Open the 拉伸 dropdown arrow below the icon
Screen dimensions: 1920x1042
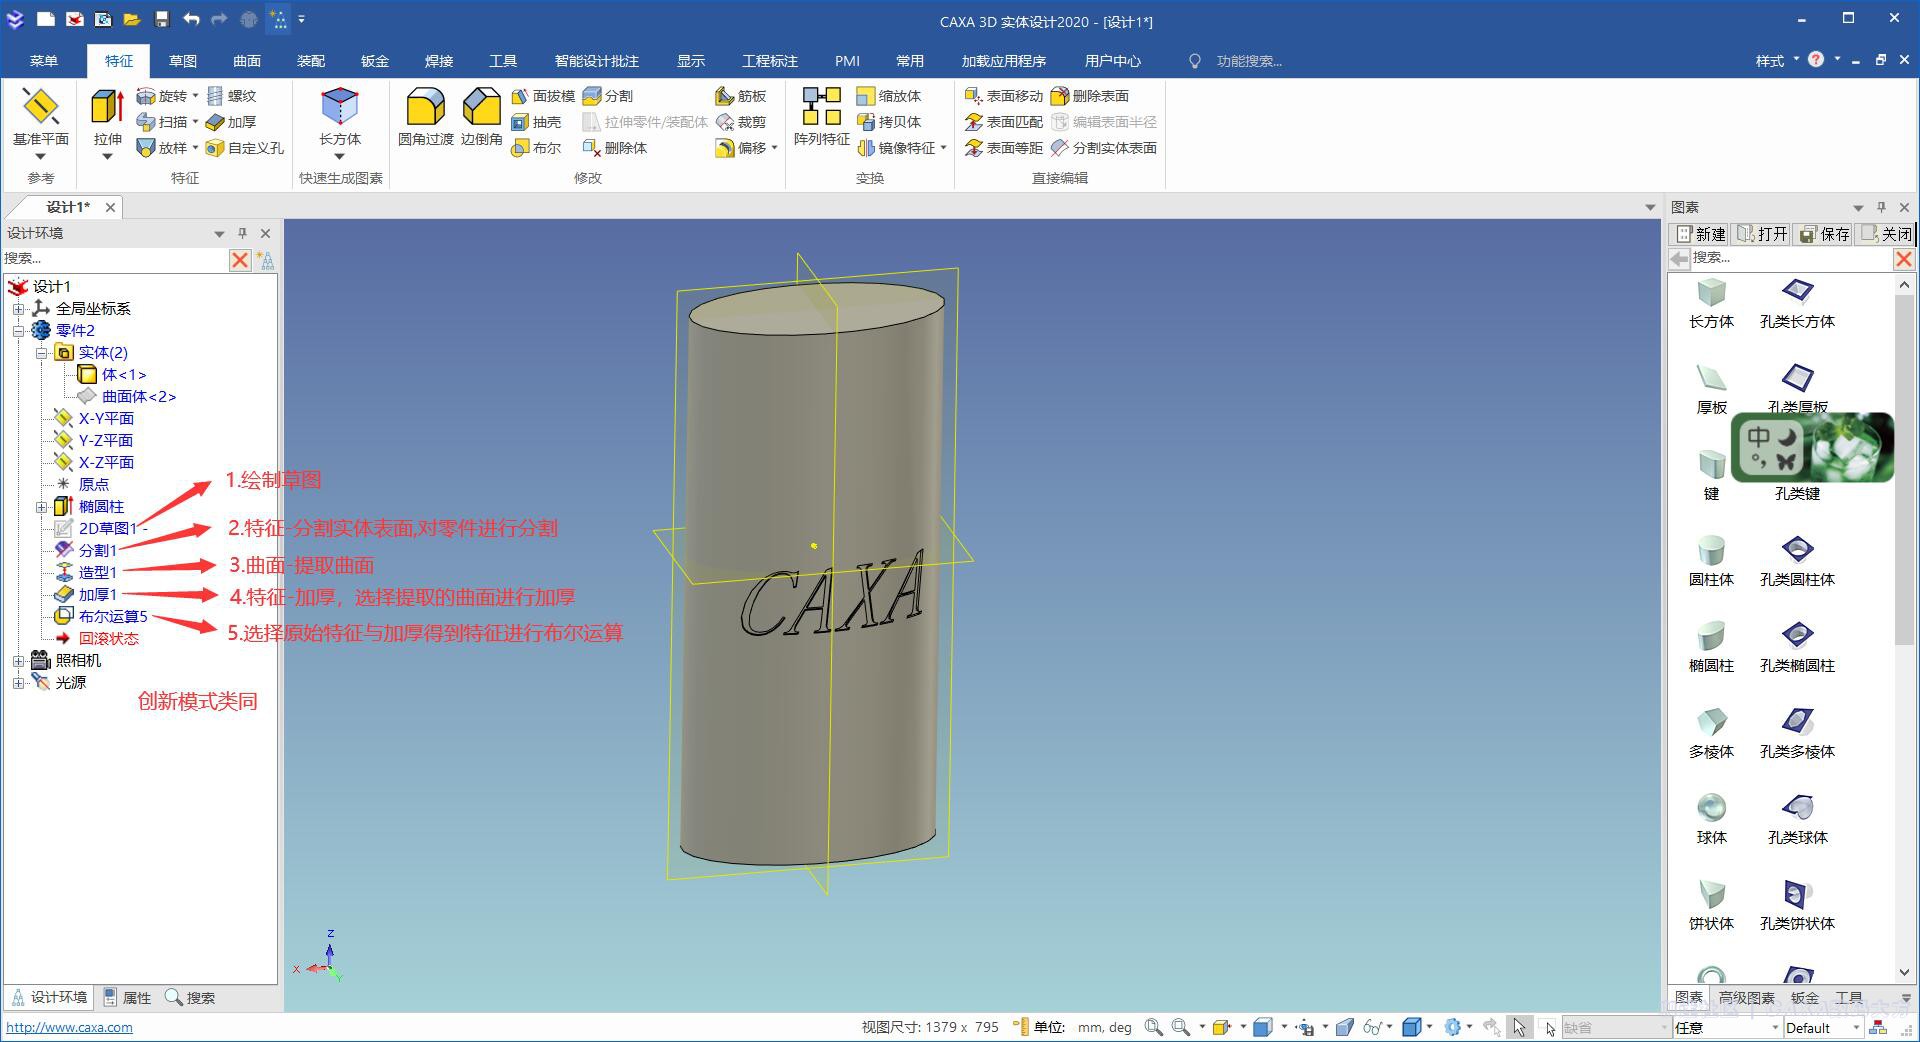[107, 157]
